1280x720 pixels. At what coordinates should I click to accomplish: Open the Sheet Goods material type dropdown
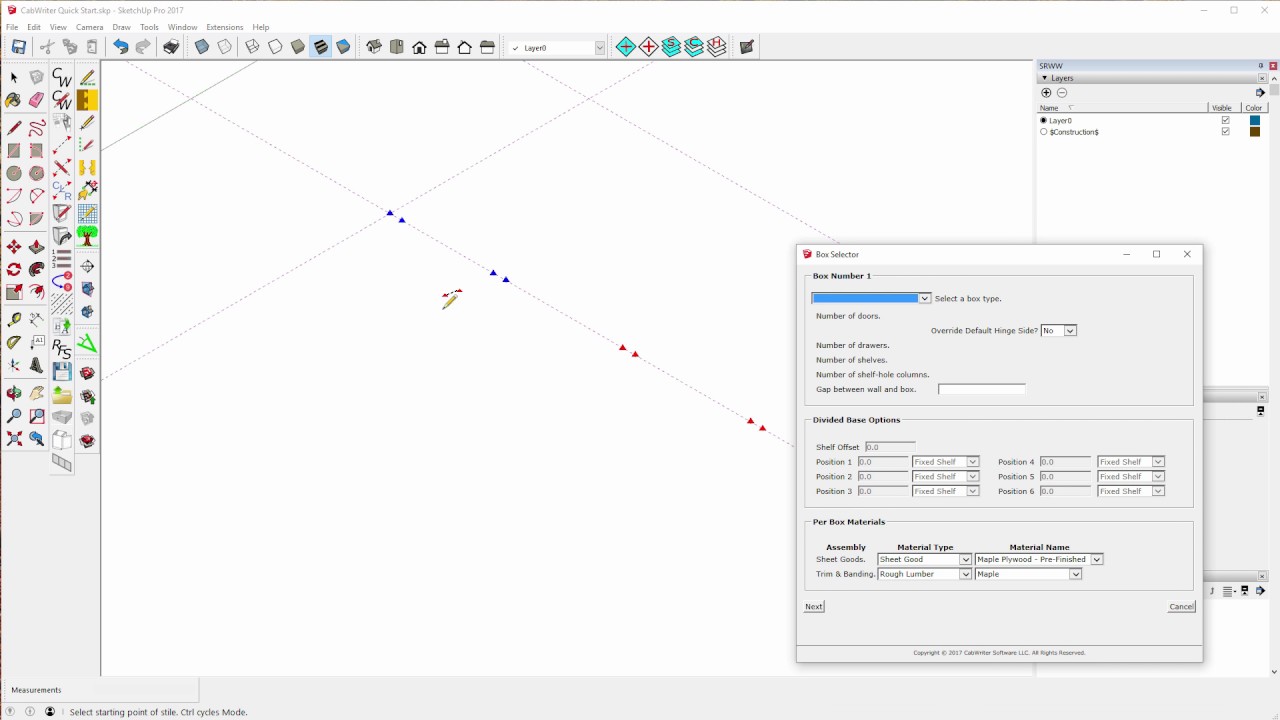965,560
